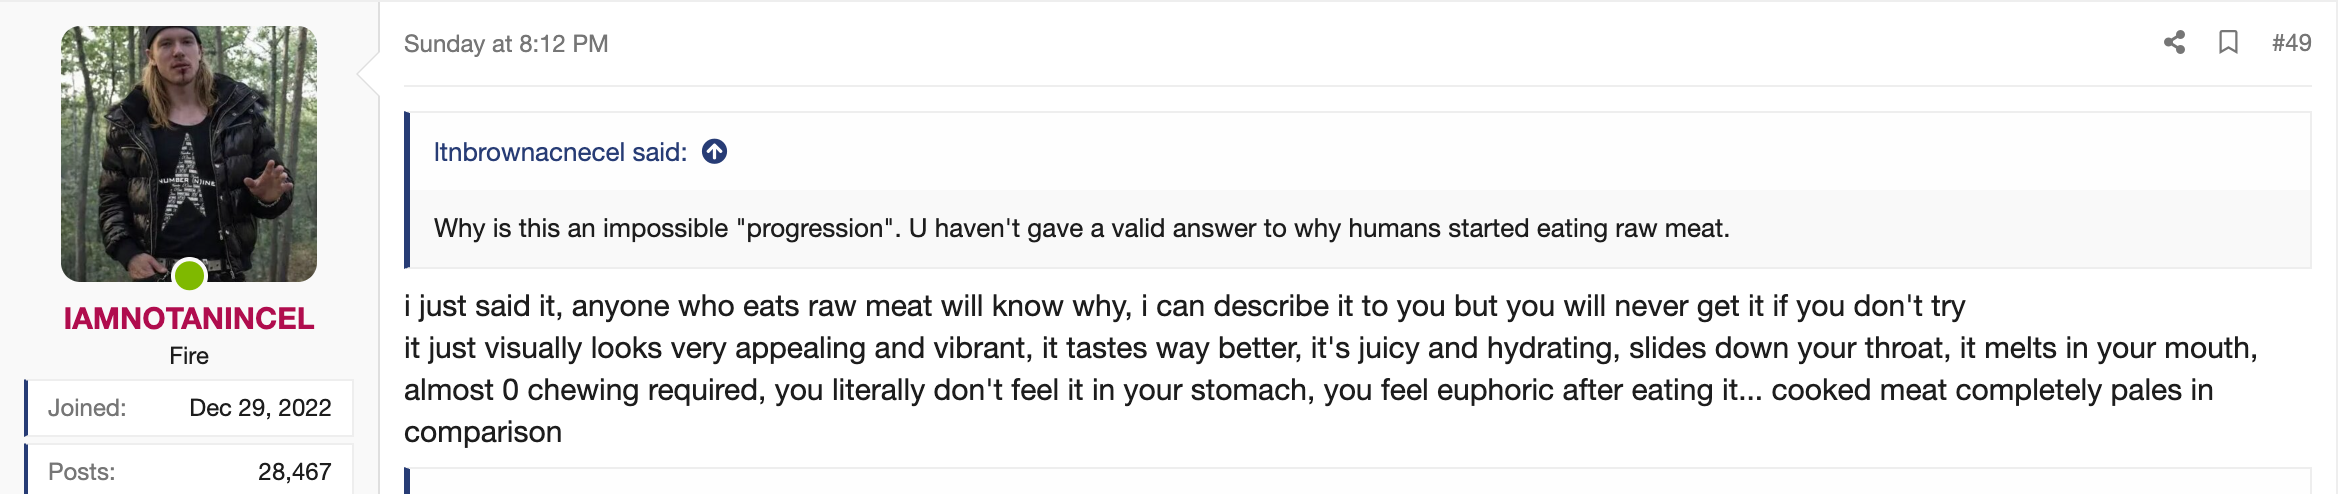This screenshot has height=494, width=2342.
Task: Click the share post icon
Action: [x=2174, y=42]
